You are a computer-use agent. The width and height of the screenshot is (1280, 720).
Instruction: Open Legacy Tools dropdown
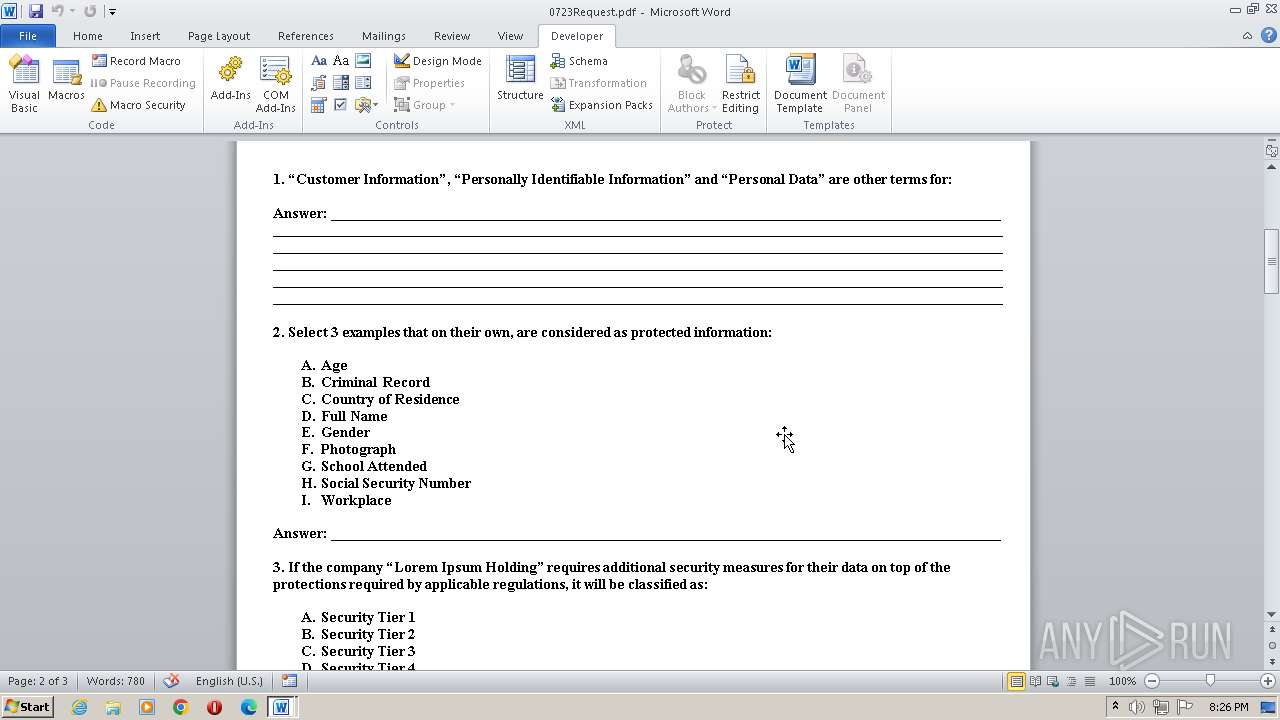tap(366, 105)
